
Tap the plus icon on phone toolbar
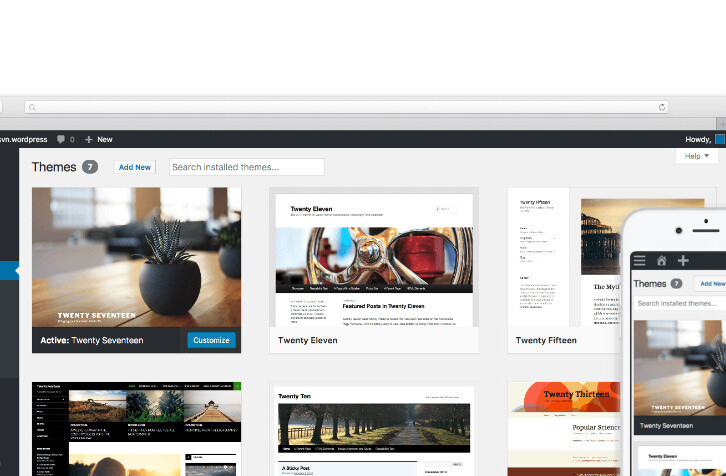[x=683, y=260]
